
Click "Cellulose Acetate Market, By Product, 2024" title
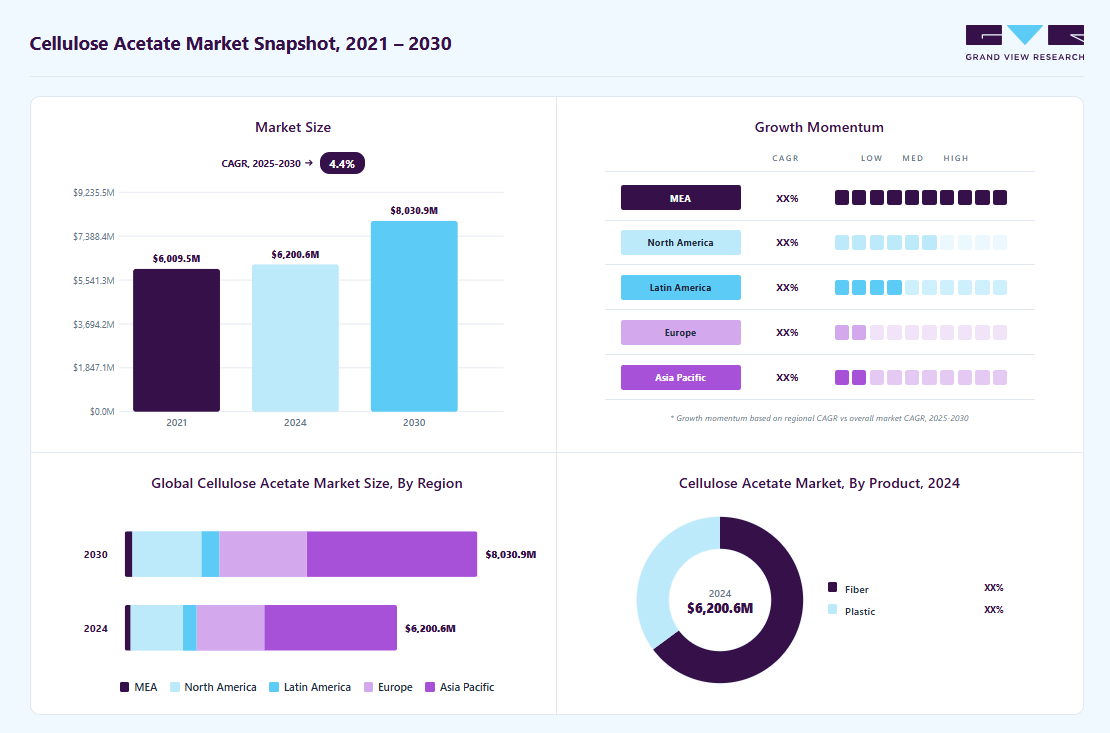coord(819,483)
